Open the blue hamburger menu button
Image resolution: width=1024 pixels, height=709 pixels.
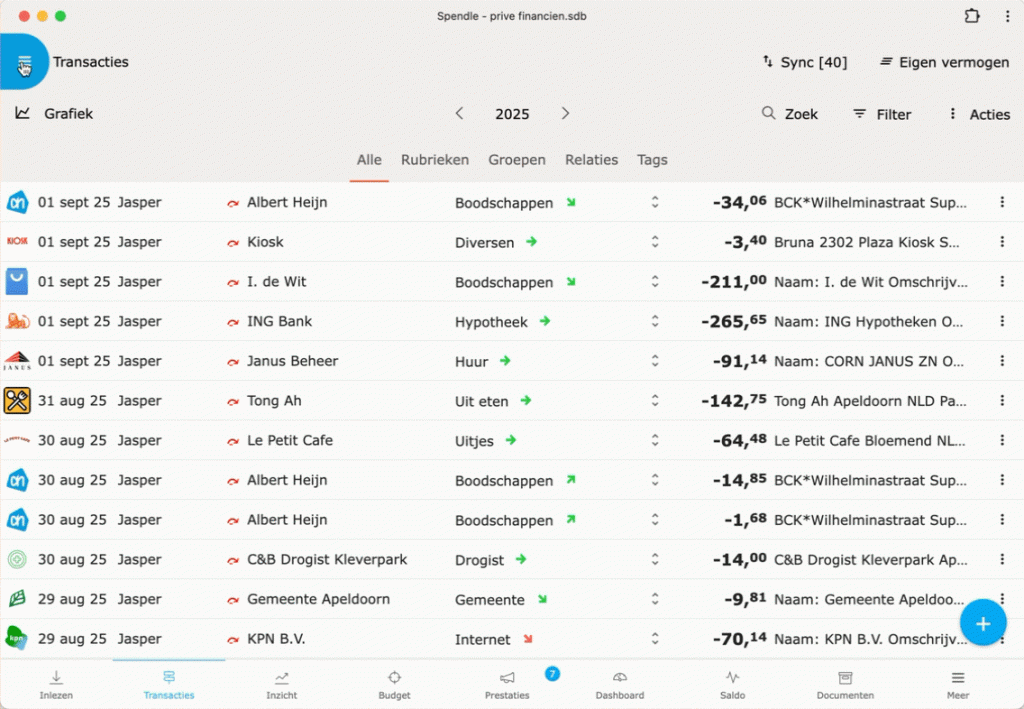point(24,63)
